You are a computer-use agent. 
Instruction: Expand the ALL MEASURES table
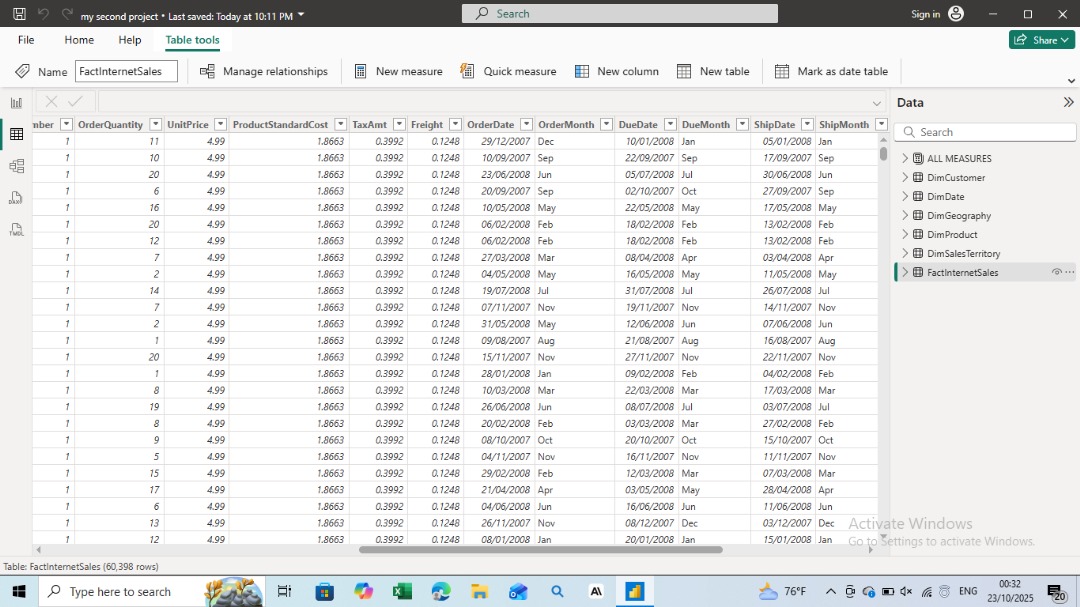(905, 158)
